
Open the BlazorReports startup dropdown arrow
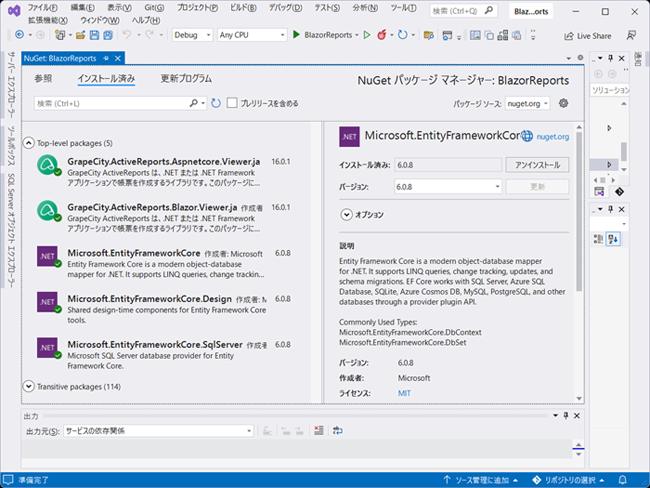(357, 35)
